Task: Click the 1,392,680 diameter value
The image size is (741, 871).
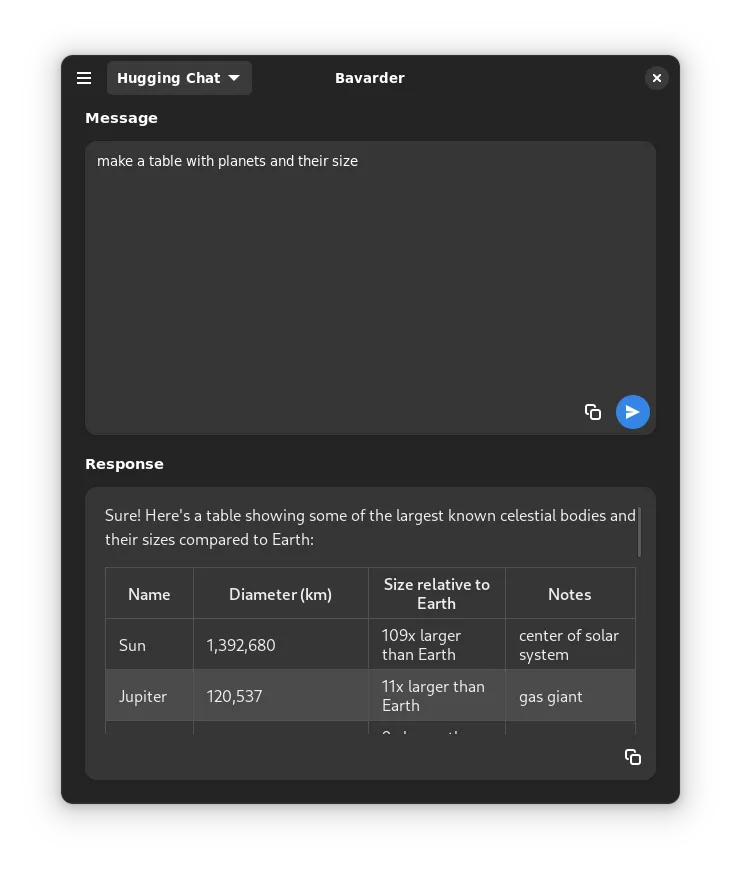Action: [241, 645]
